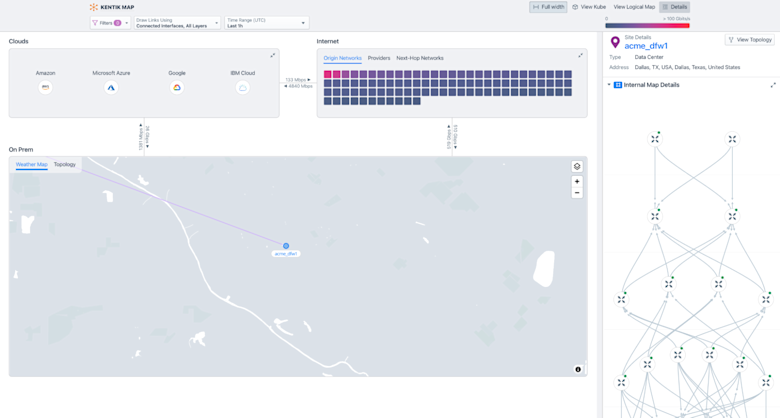Click the Clouds section heading
The width and height of the screenshot is (780, 418).
tap(18, 41)
